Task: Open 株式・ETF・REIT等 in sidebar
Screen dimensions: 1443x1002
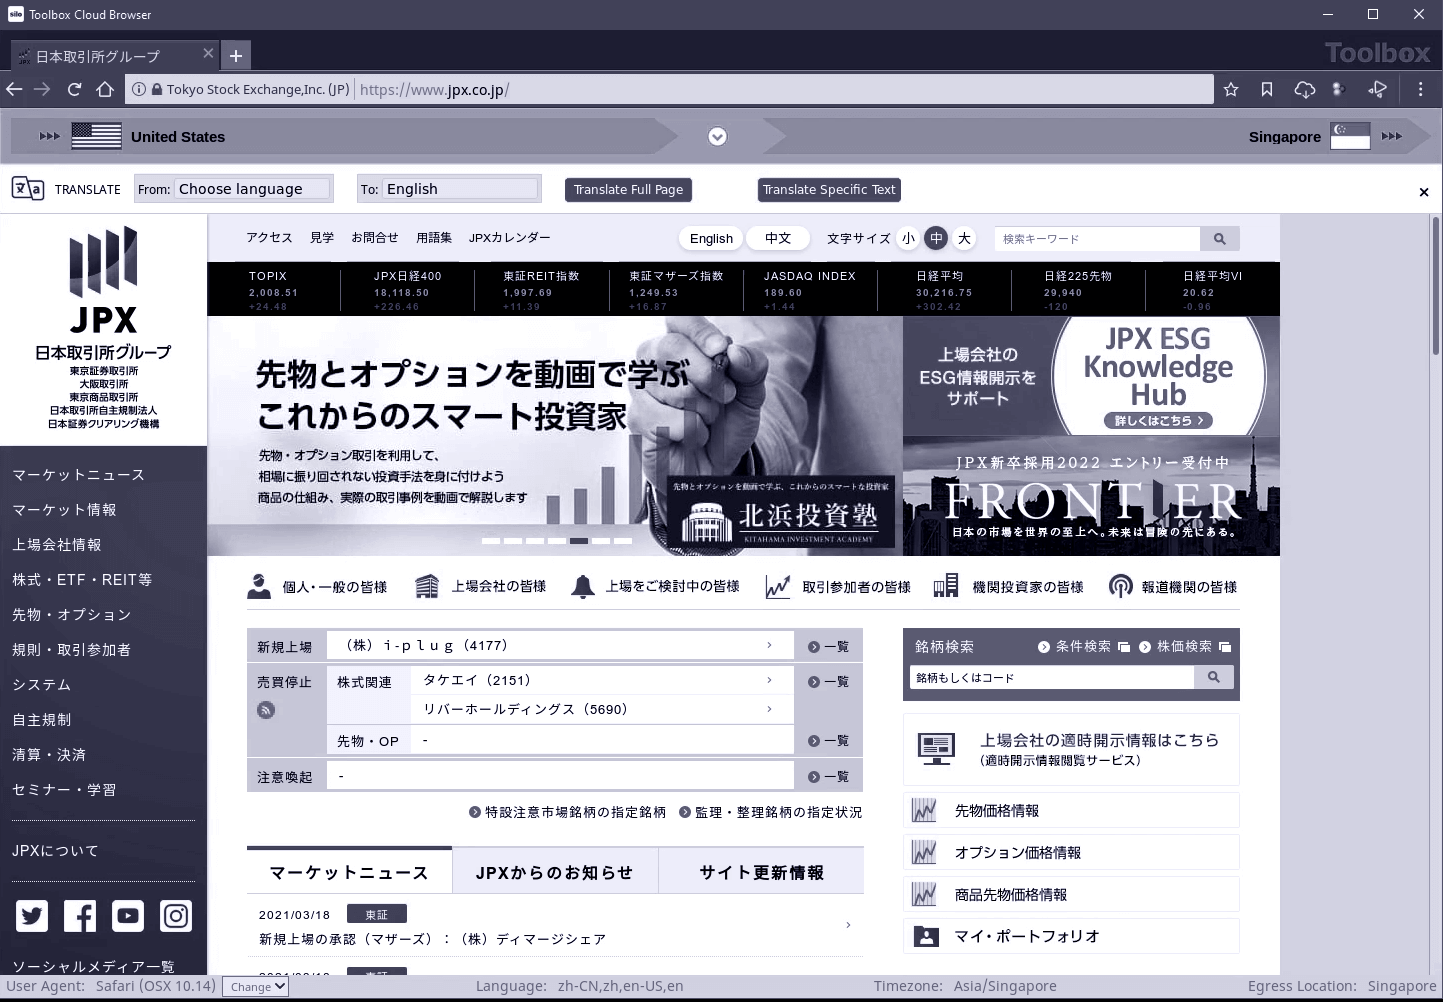Action: coord(82,580)
